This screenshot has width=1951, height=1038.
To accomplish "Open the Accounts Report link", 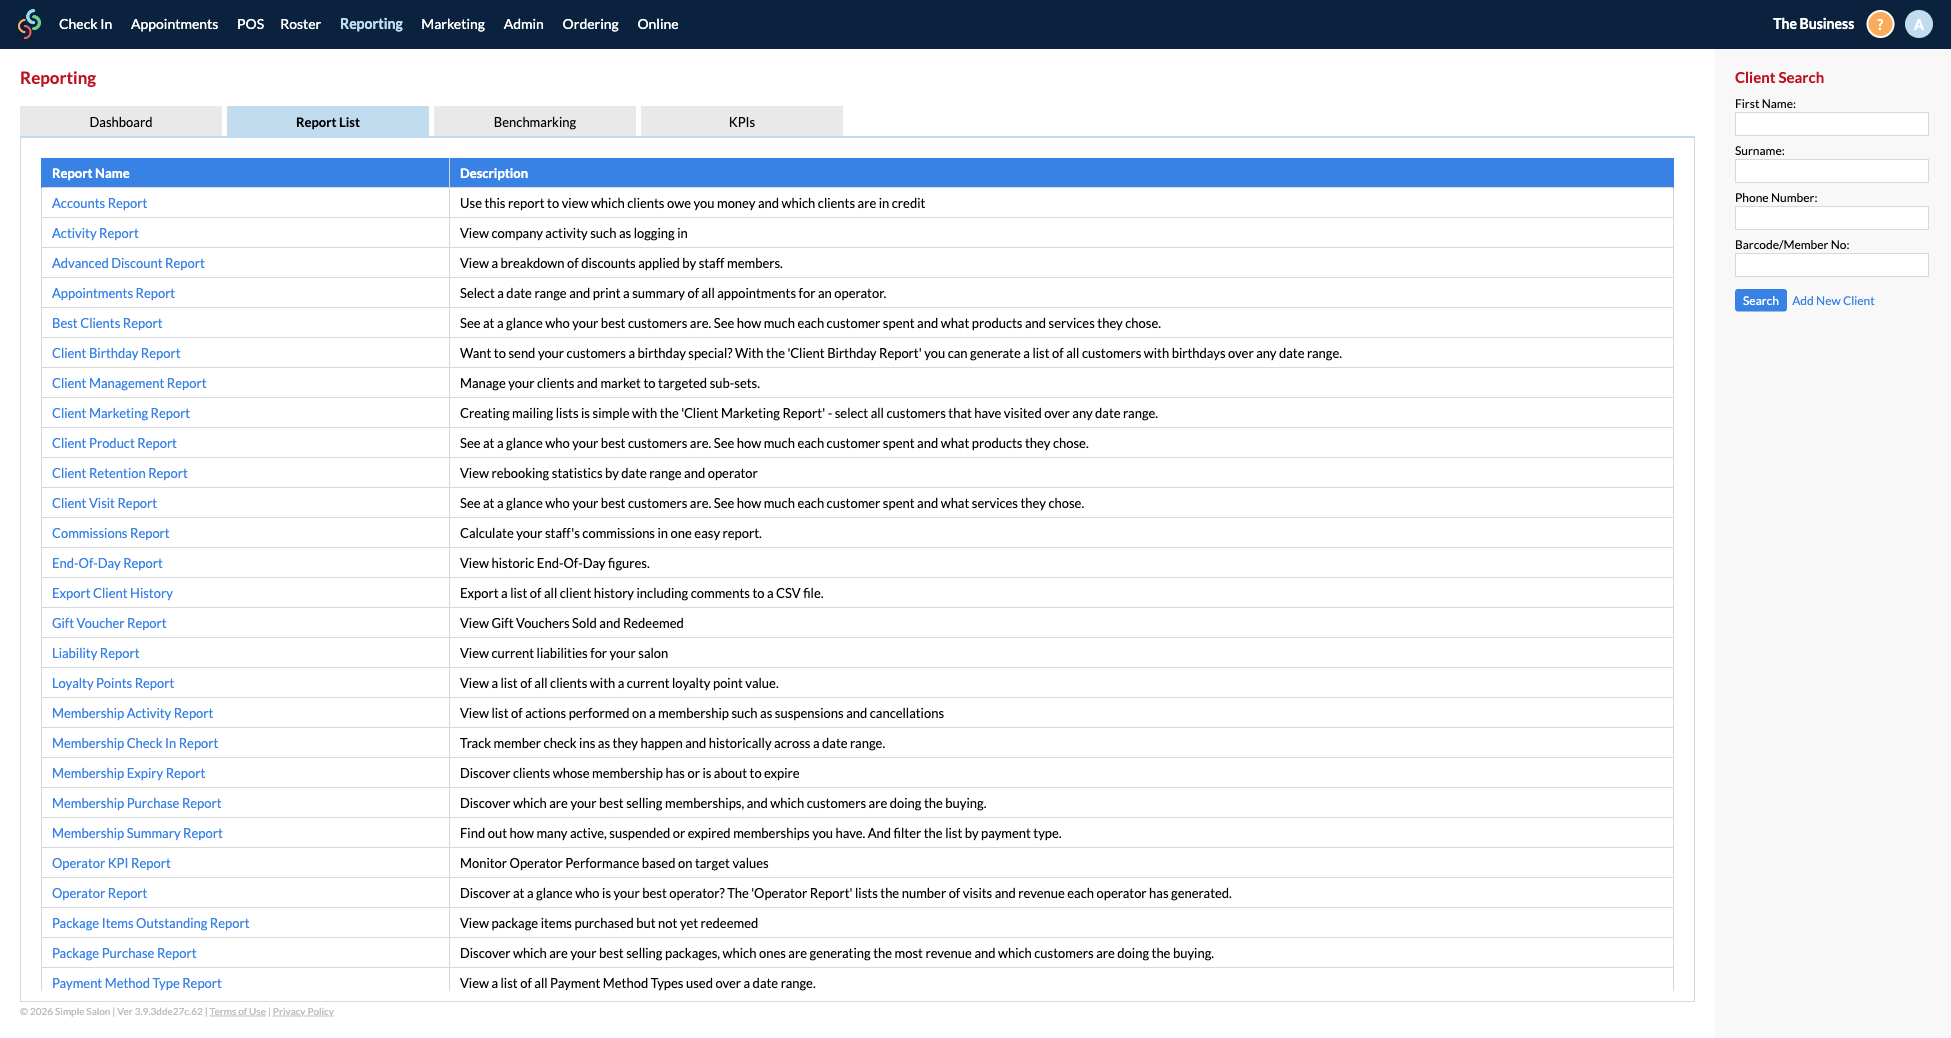I will pos(99,203).
